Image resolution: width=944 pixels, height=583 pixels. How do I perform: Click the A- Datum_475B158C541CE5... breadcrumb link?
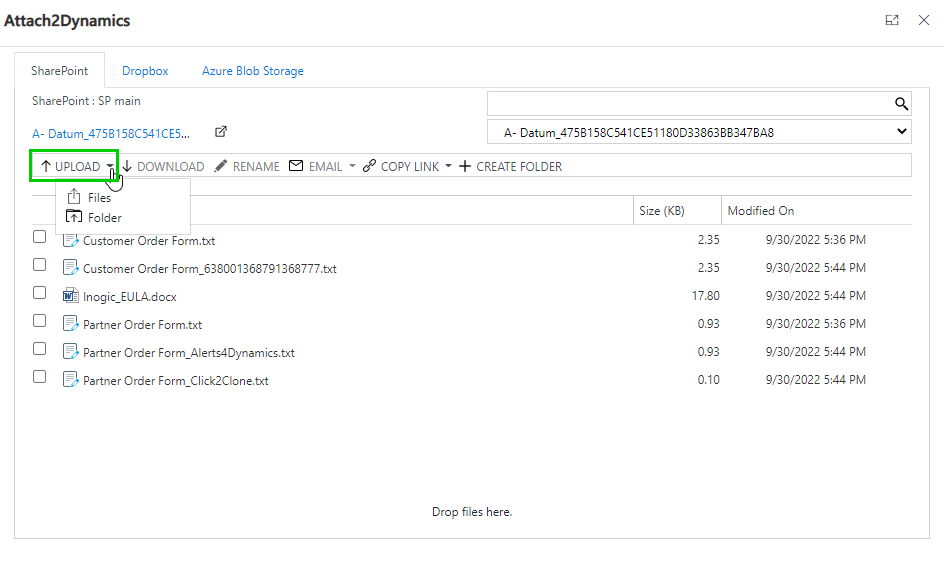point(111,134)
